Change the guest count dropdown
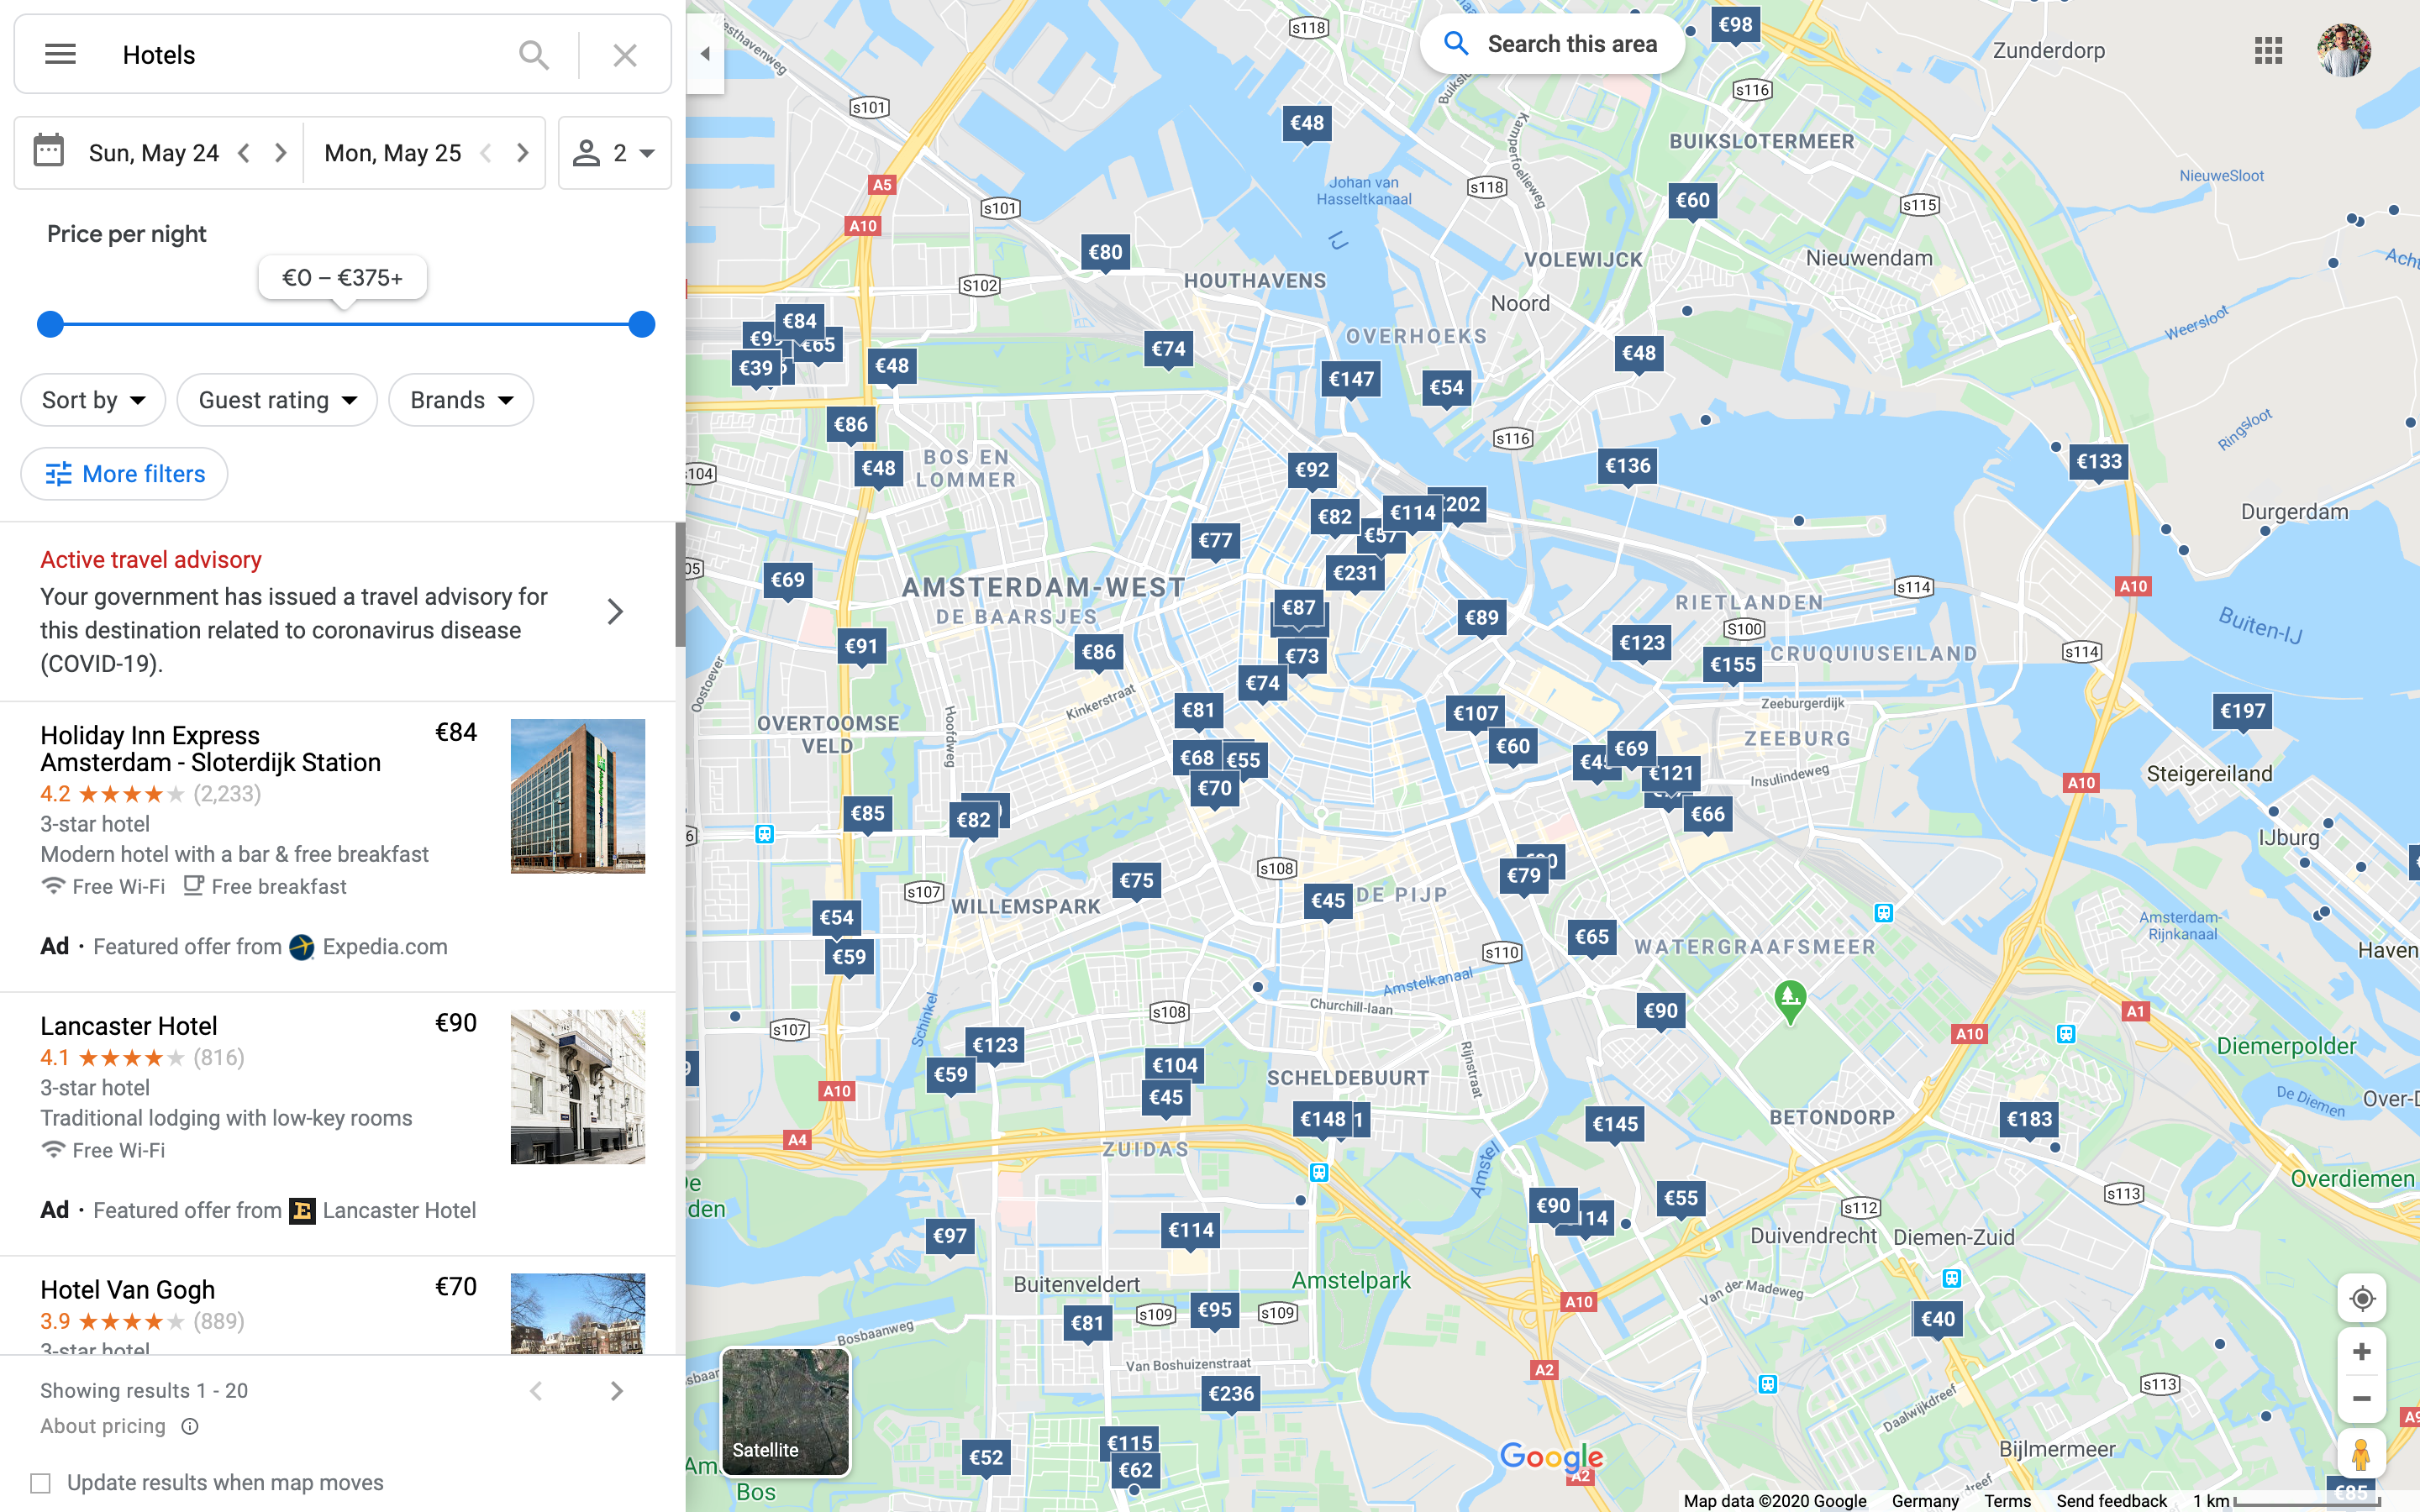The image size is (2420, 1512). (614, 153)
